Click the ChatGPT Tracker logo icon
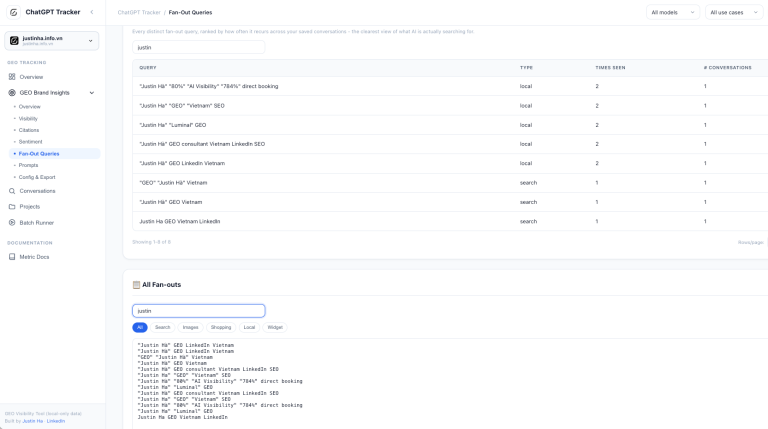 click(x=14, y=12)
